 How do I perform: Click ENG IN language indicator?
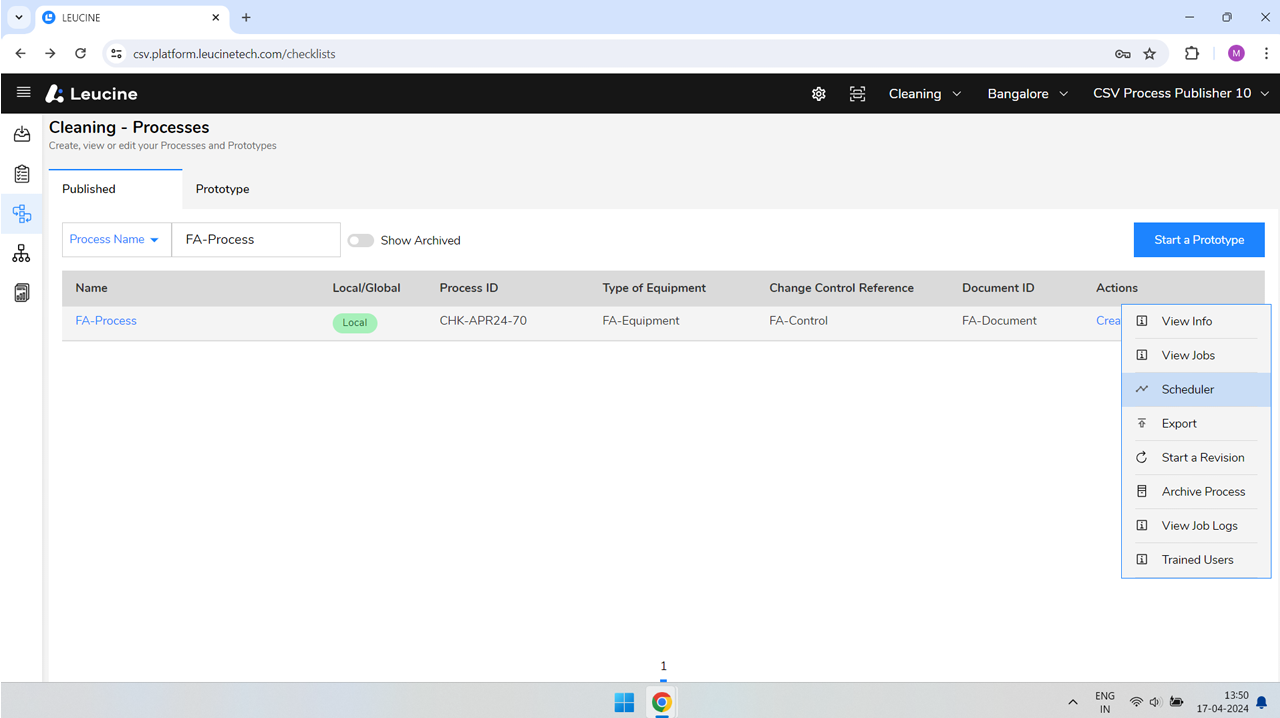coord(1105,702)
